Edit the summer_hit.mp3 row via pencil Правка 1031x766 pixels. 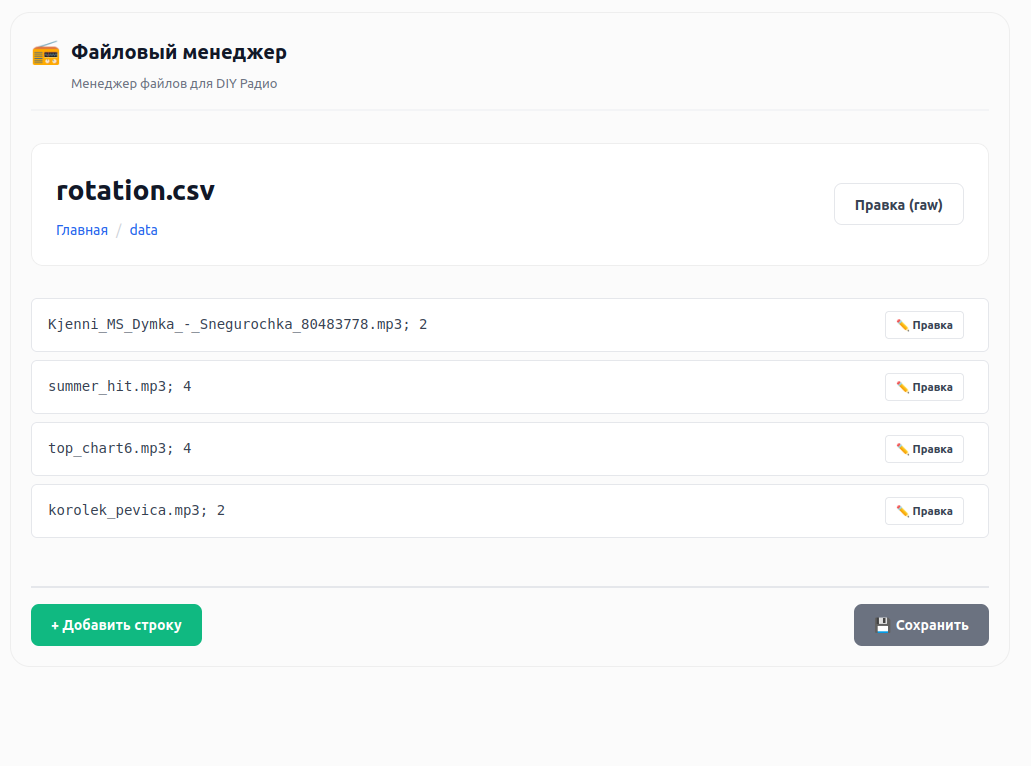[924, 387]
